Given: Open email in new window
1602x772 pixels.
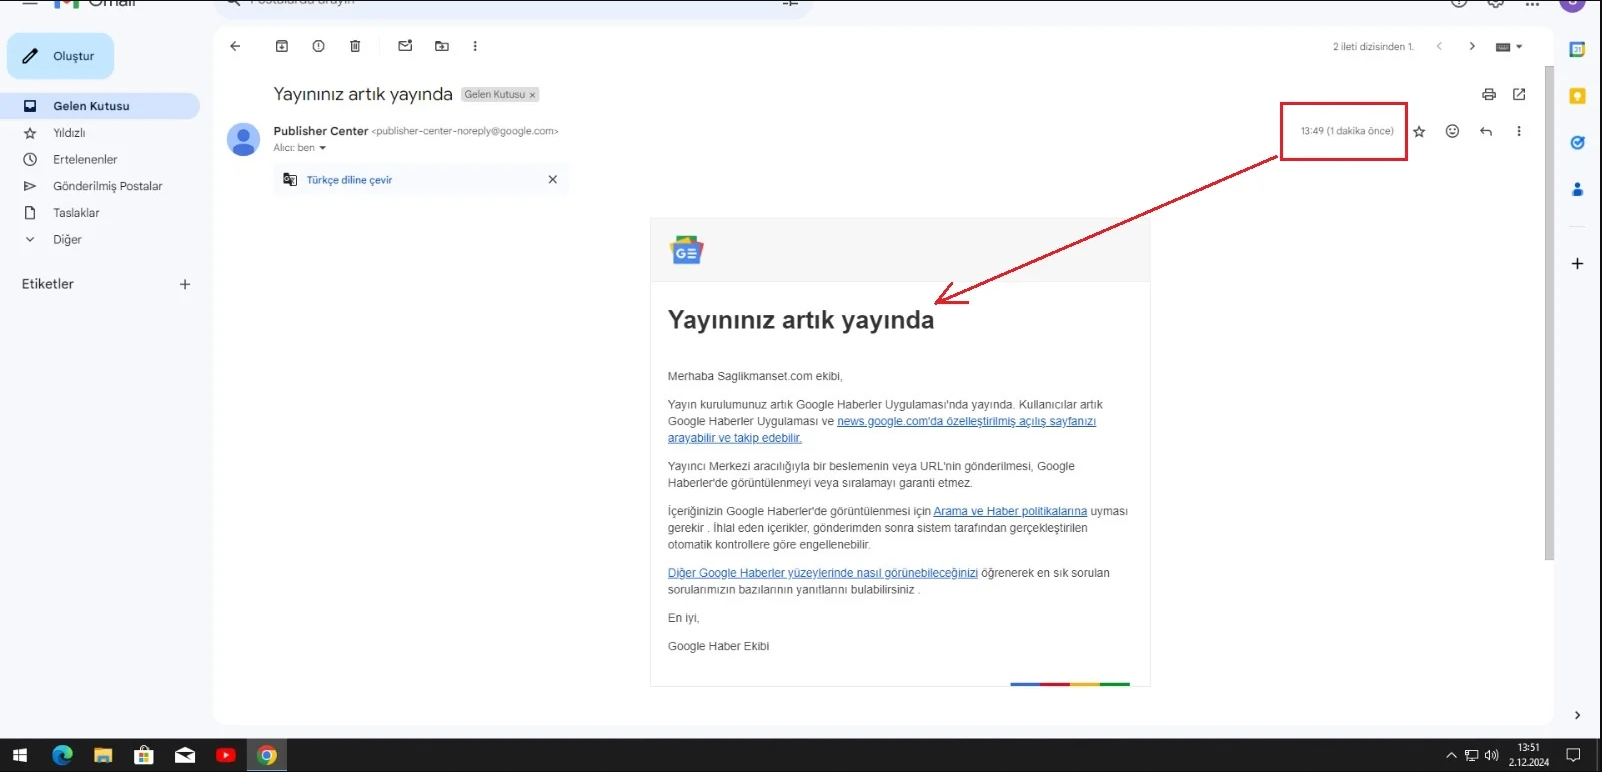Looking at the screenshot, I should 1519,94.
